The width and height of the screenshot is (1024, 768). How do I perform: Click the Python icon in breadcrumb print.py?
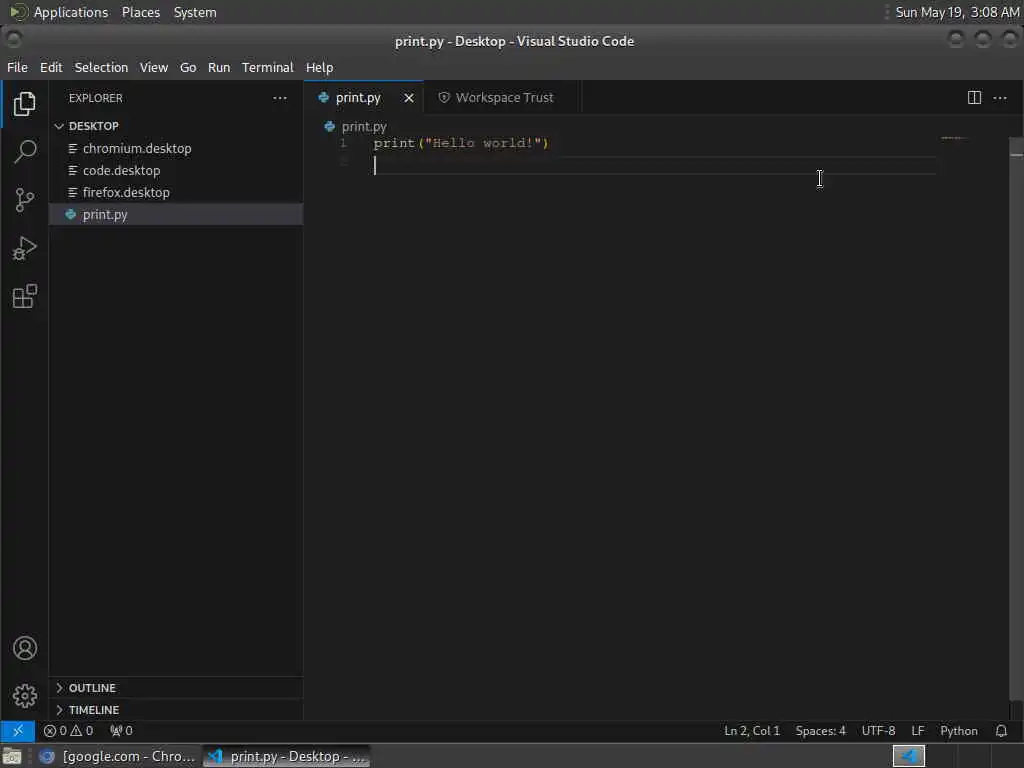330,127
